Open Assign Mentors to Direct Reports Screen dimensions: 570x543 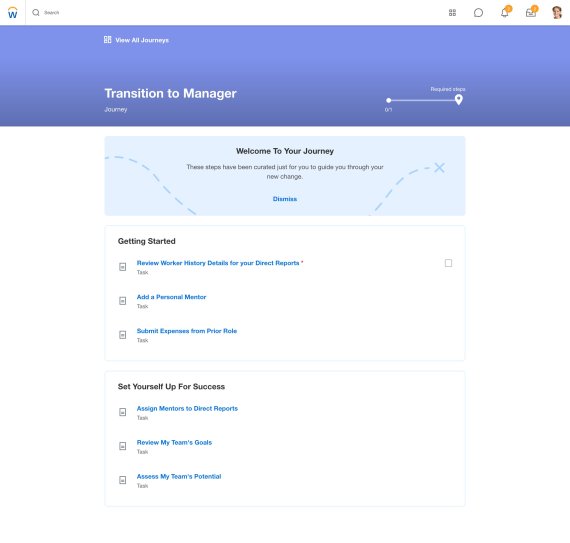tap(187, 409)
